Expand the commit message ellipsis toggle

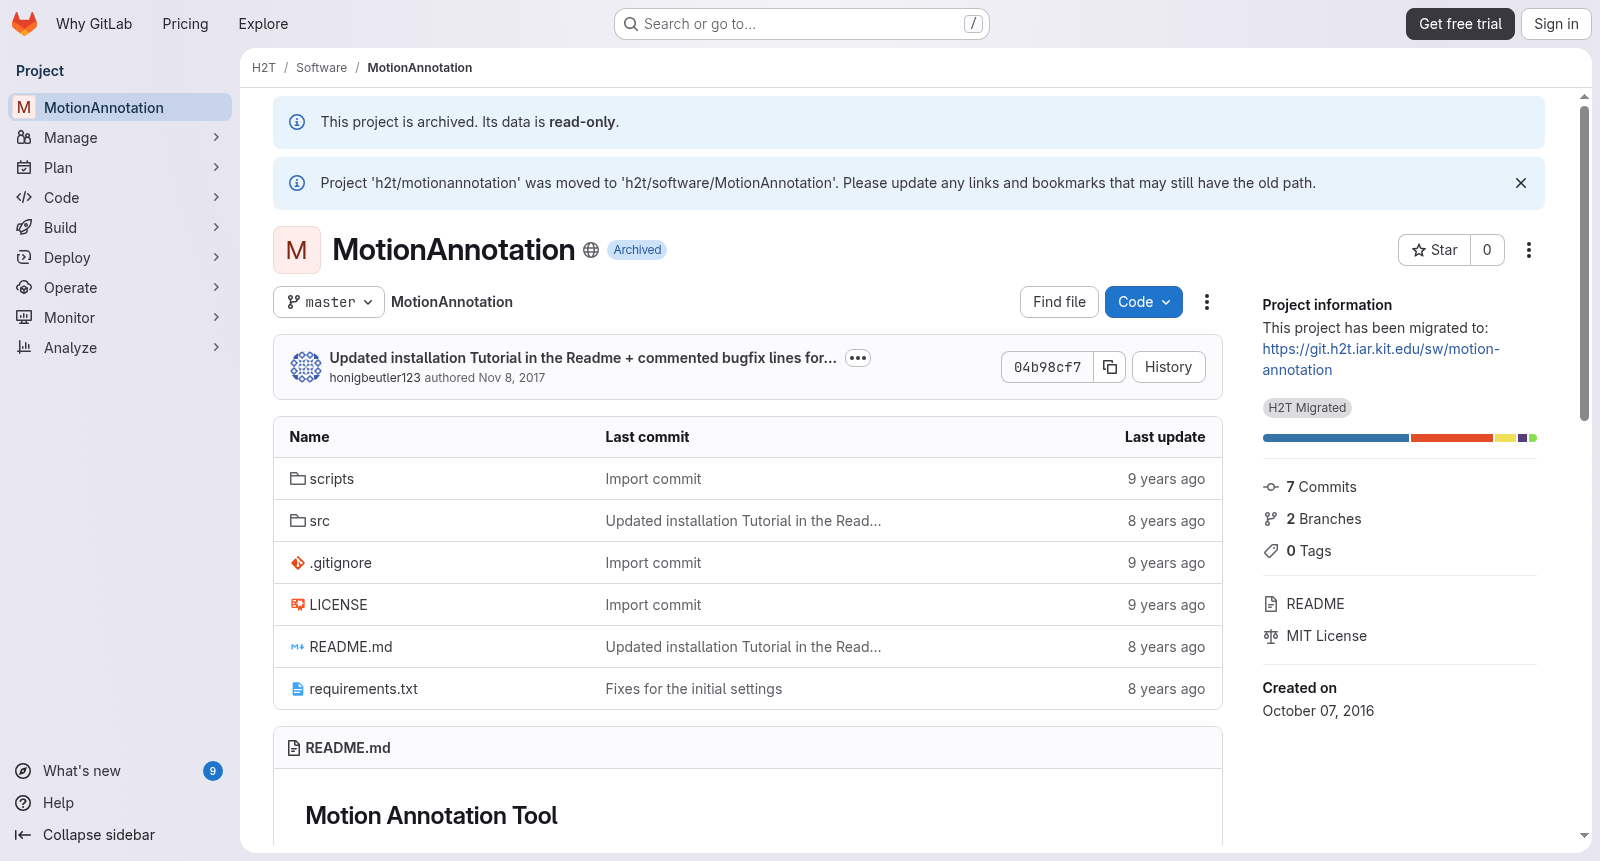(858, 358)
